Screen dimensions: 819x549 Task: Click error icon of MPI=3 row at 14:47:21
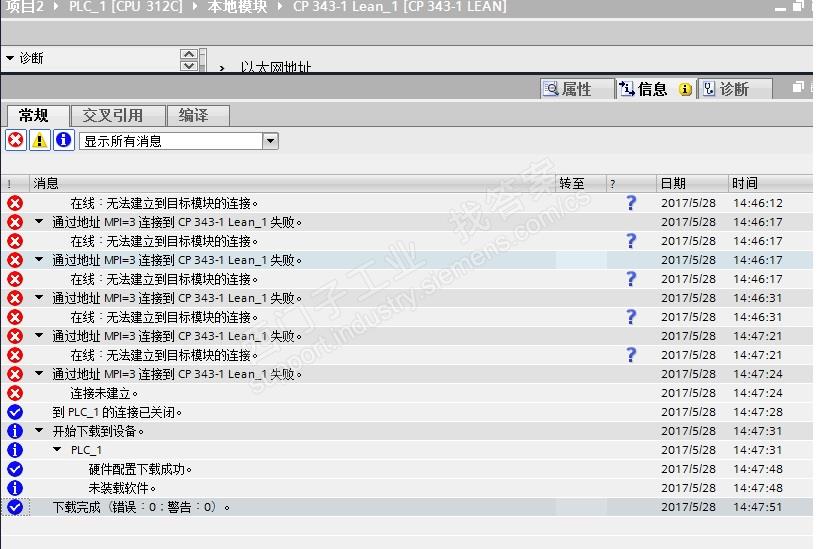15,336
